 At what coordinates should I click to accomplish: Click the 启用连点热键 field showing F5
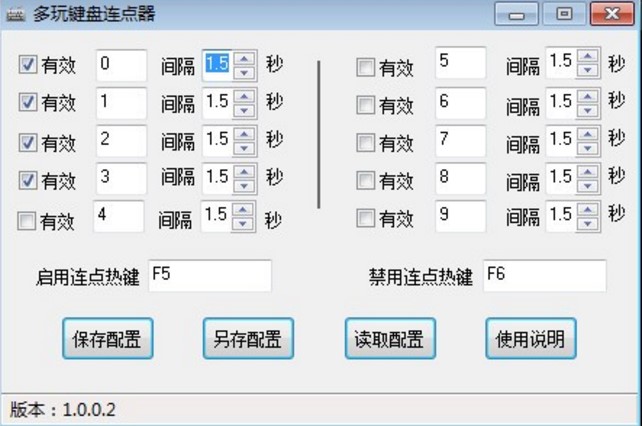[x=210, y=276]
